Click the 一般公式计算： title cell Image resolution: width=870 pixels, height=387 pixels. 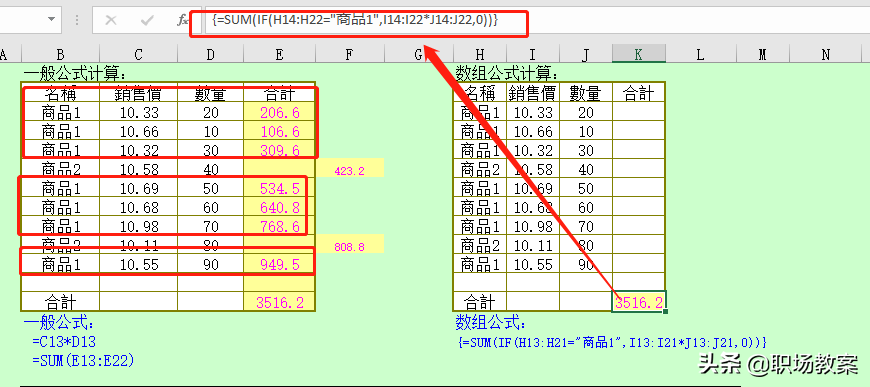(x=75, y=73)
